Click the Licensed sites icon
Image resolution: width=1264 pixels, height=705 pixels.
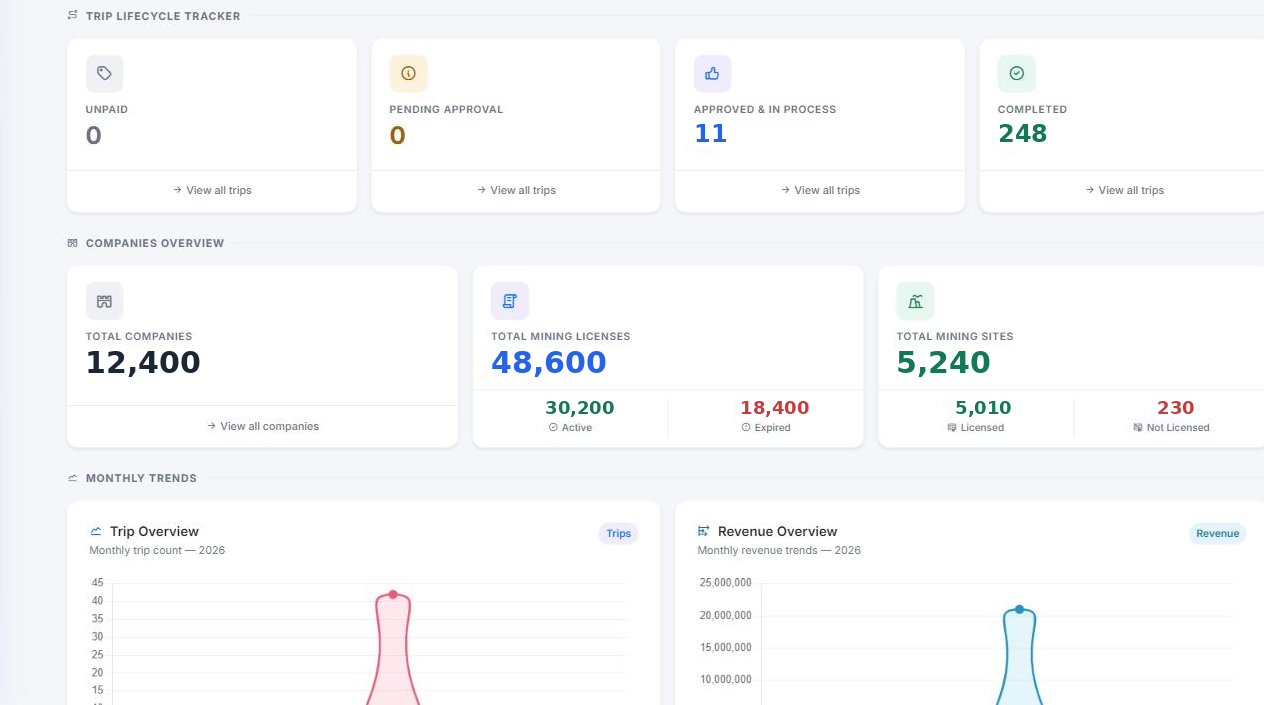tap(952, 427)
